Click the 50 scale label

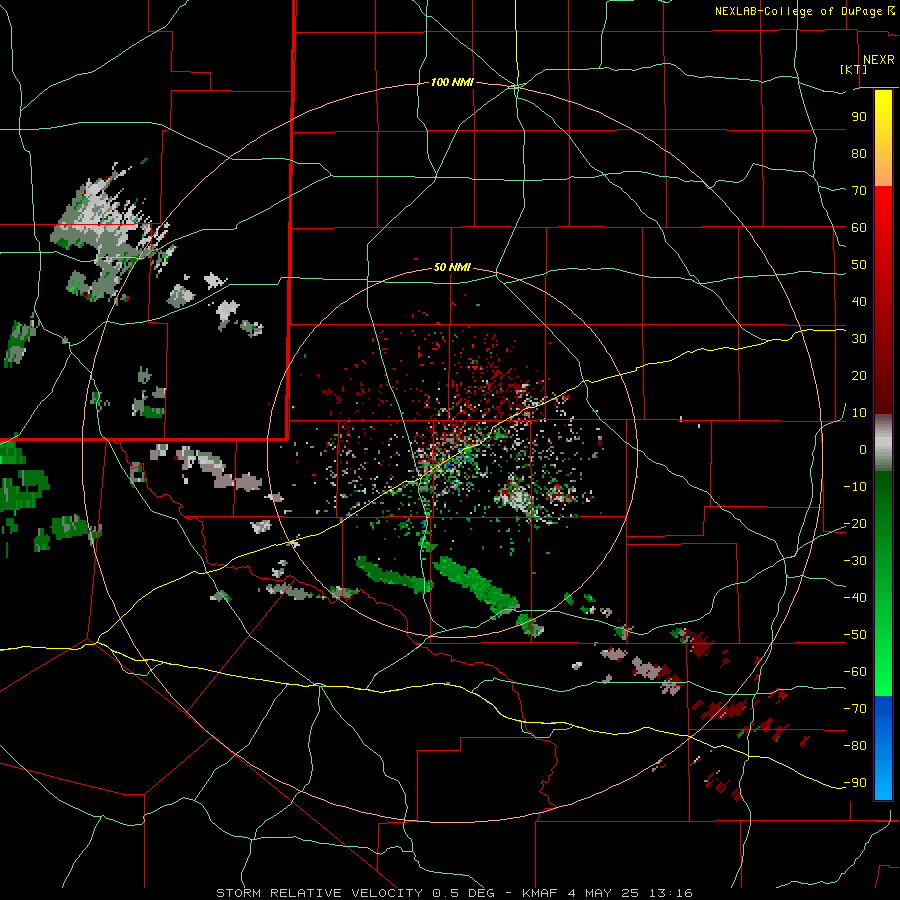tap(859, 265)
